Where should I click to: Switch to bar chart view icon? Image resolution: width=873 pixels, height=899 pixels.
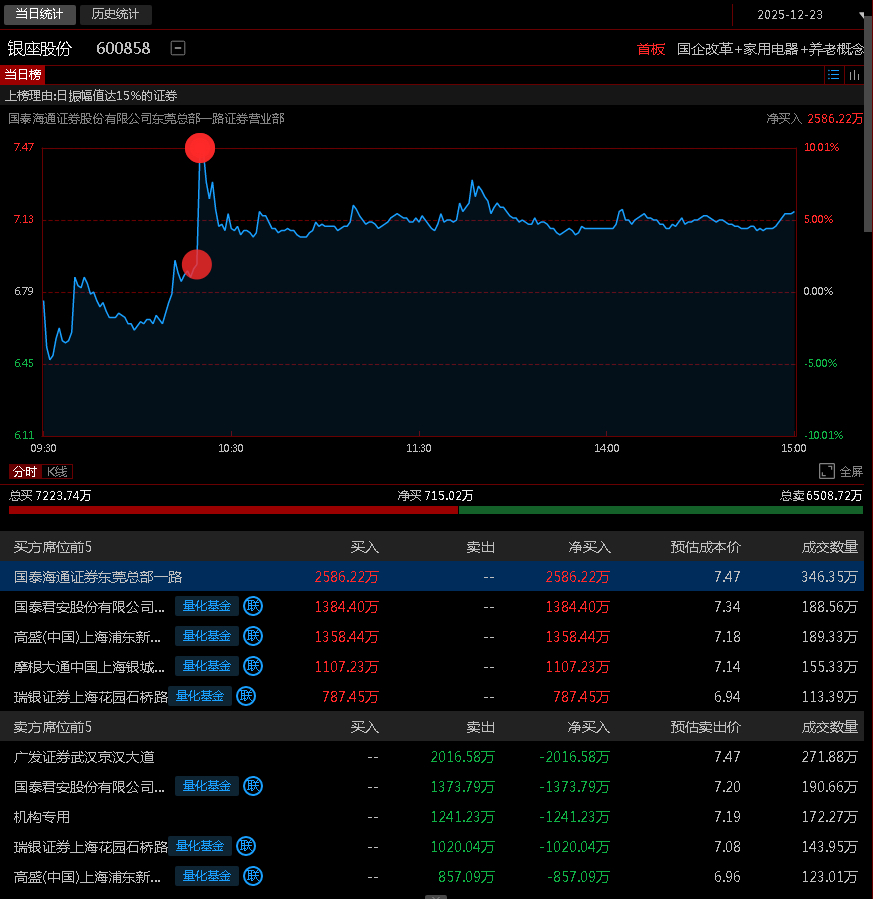click(x=854, y=75)
